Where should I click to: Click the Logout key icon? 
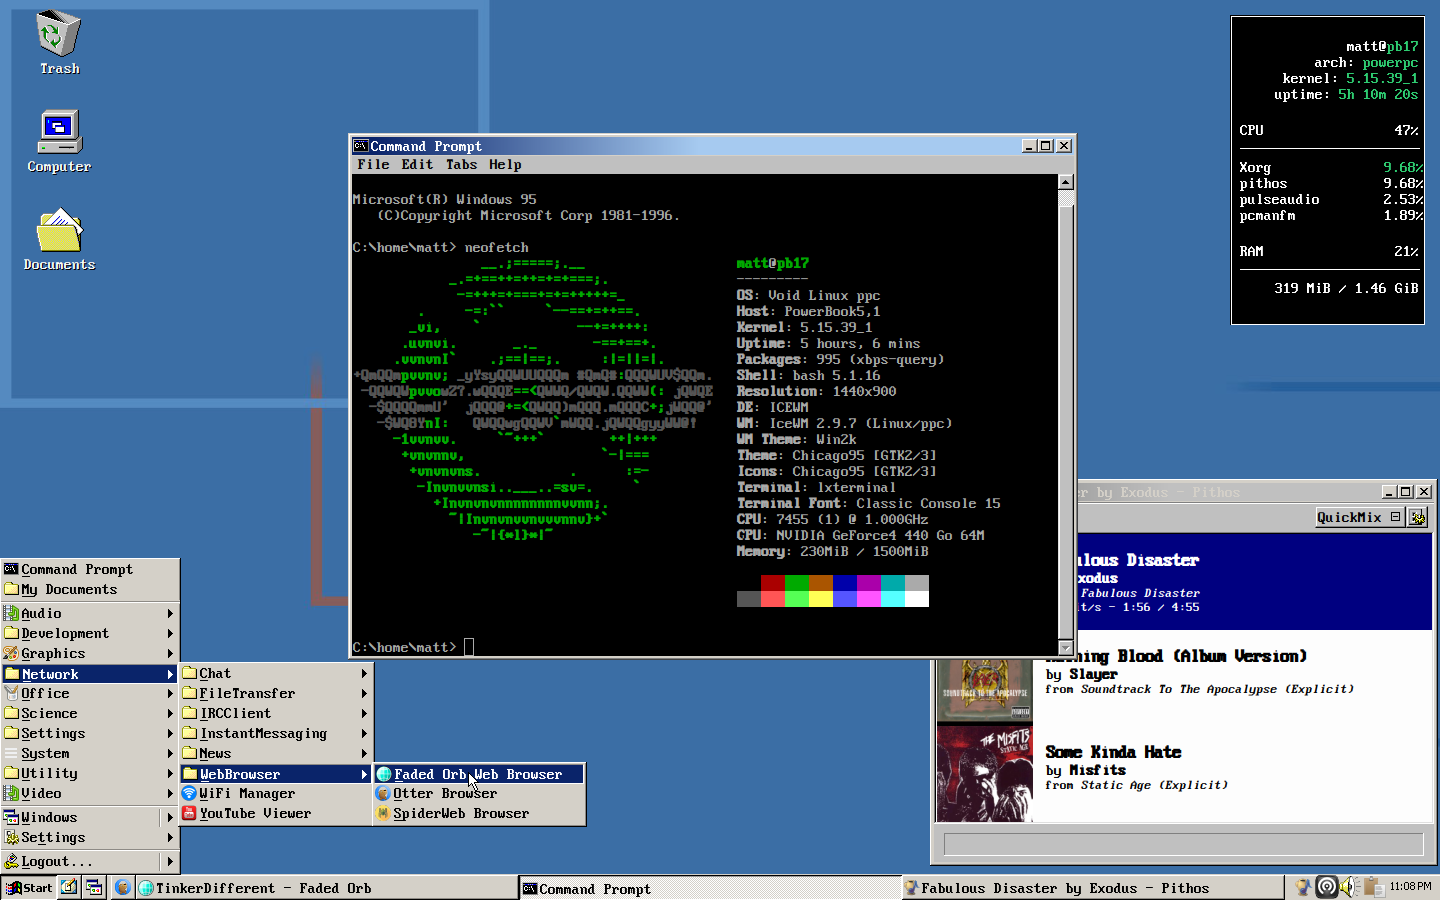coord(12,861)
